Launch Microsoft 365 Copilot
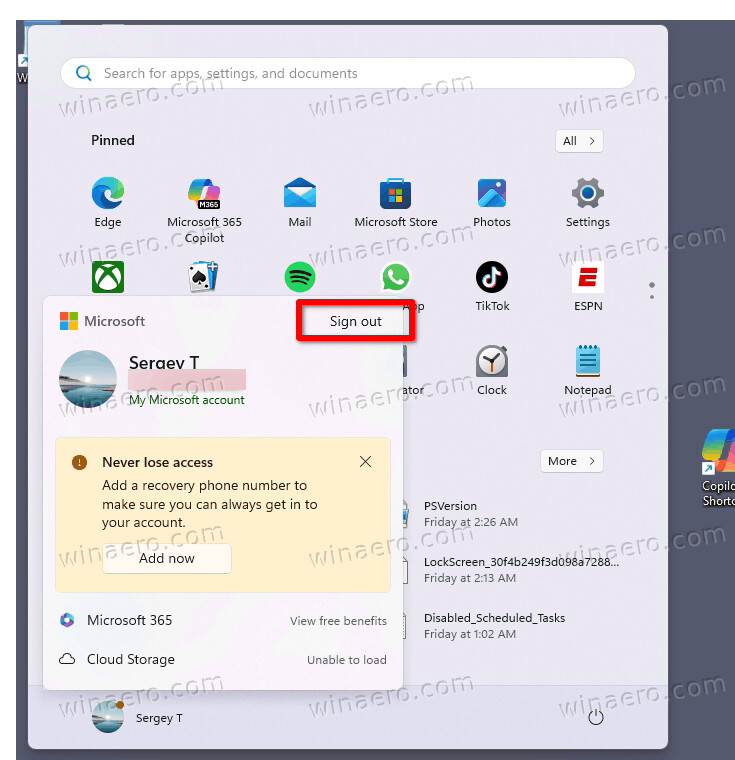 (x=204, y=210)
